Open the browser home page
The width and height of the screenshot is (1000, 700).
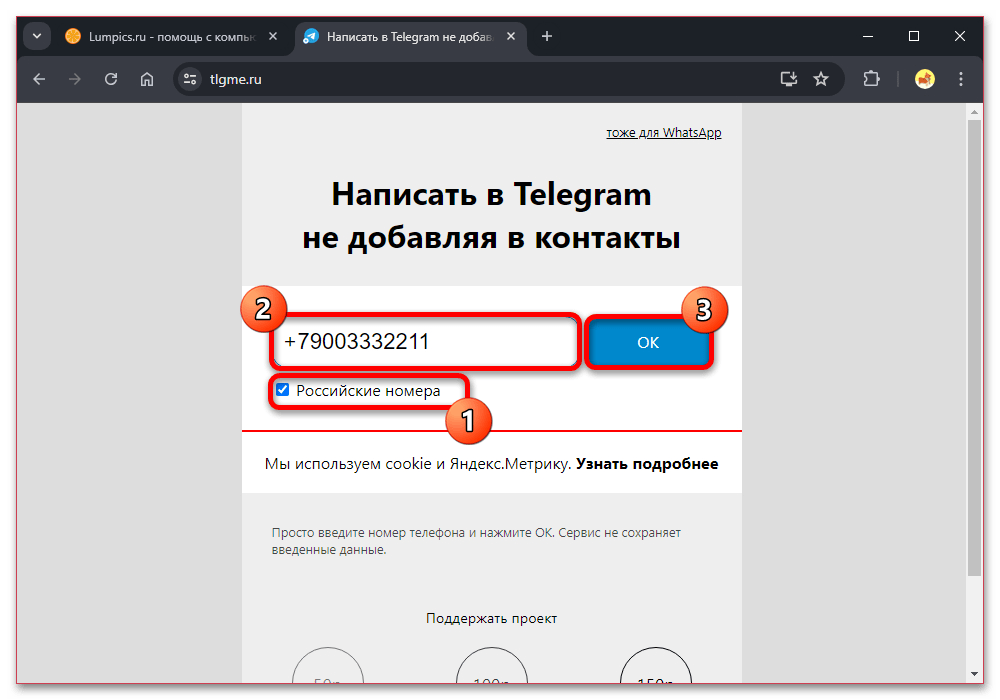pyautogui.click(x=147, y=79)
